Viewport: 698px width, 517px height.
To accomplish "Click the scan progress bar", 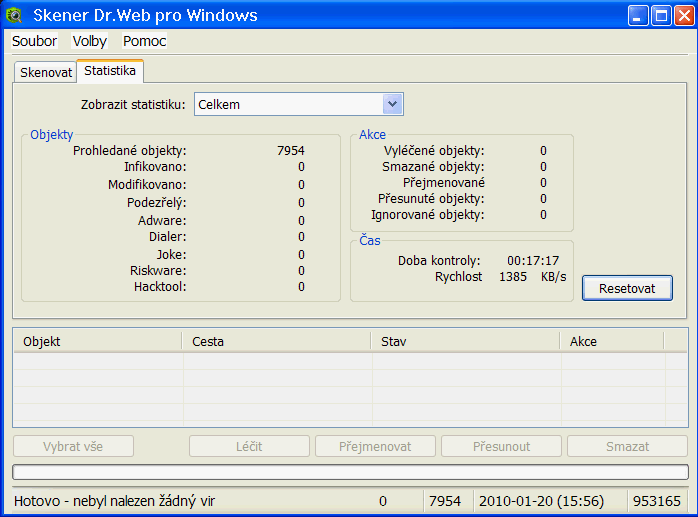I will 350,472.
